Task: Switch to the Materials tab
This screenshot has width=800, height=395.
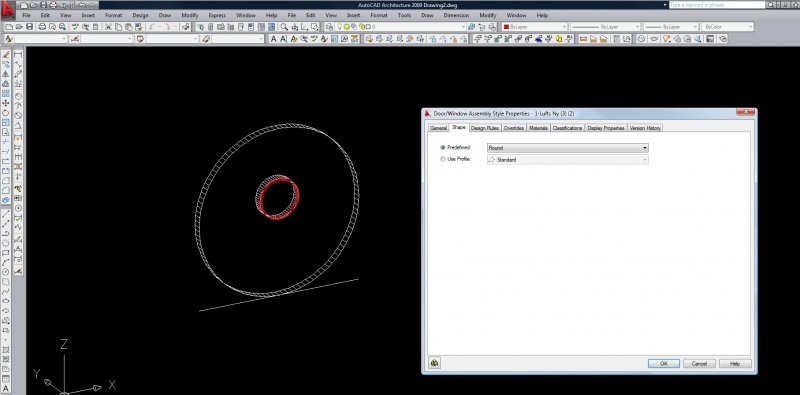Action: coord(538,128)
